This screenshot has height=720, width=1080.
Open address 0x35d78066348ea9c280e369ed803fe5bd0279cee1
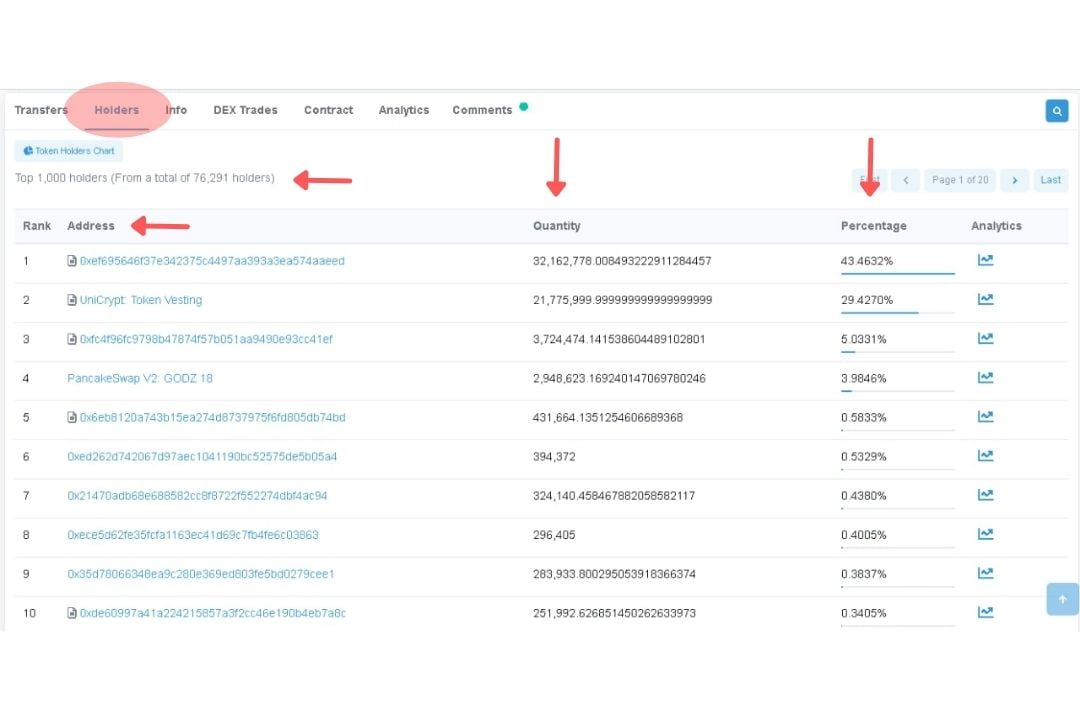pos(200,574)
